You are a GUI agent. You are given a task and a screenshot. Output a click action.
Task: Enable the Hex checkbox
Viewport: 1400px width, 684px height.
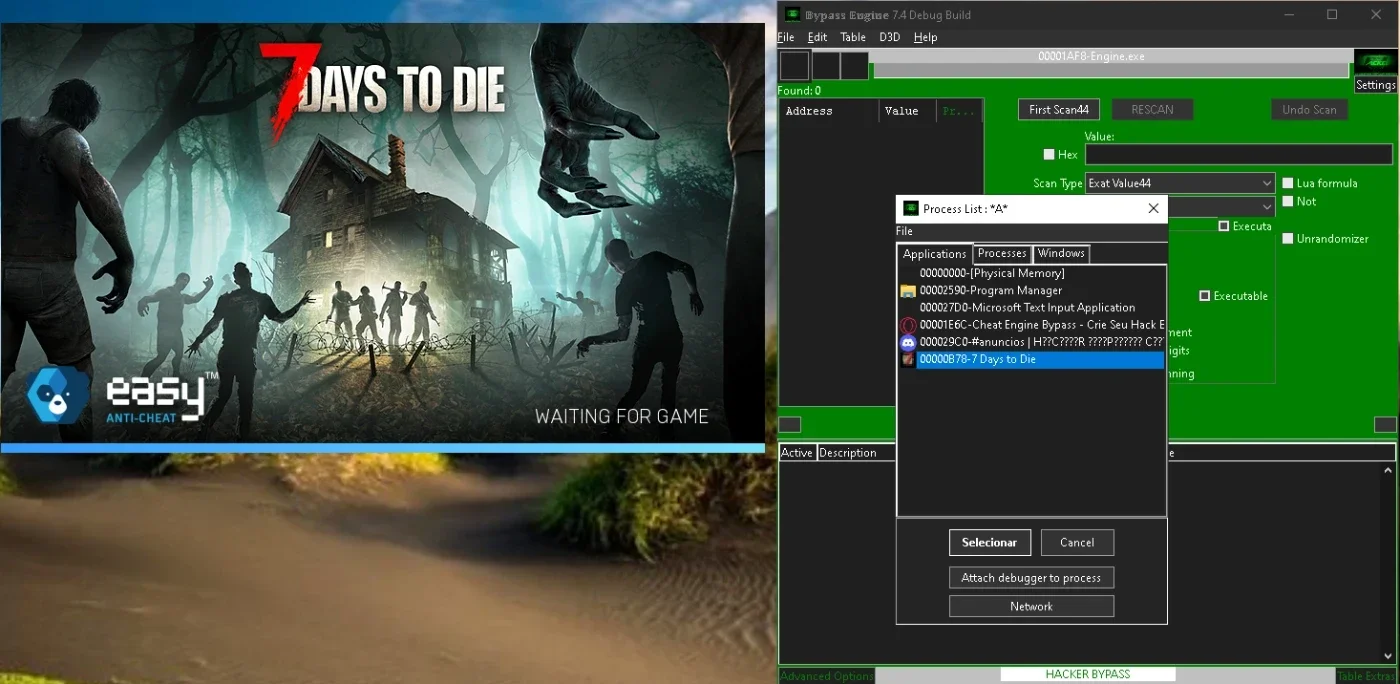1049,155
